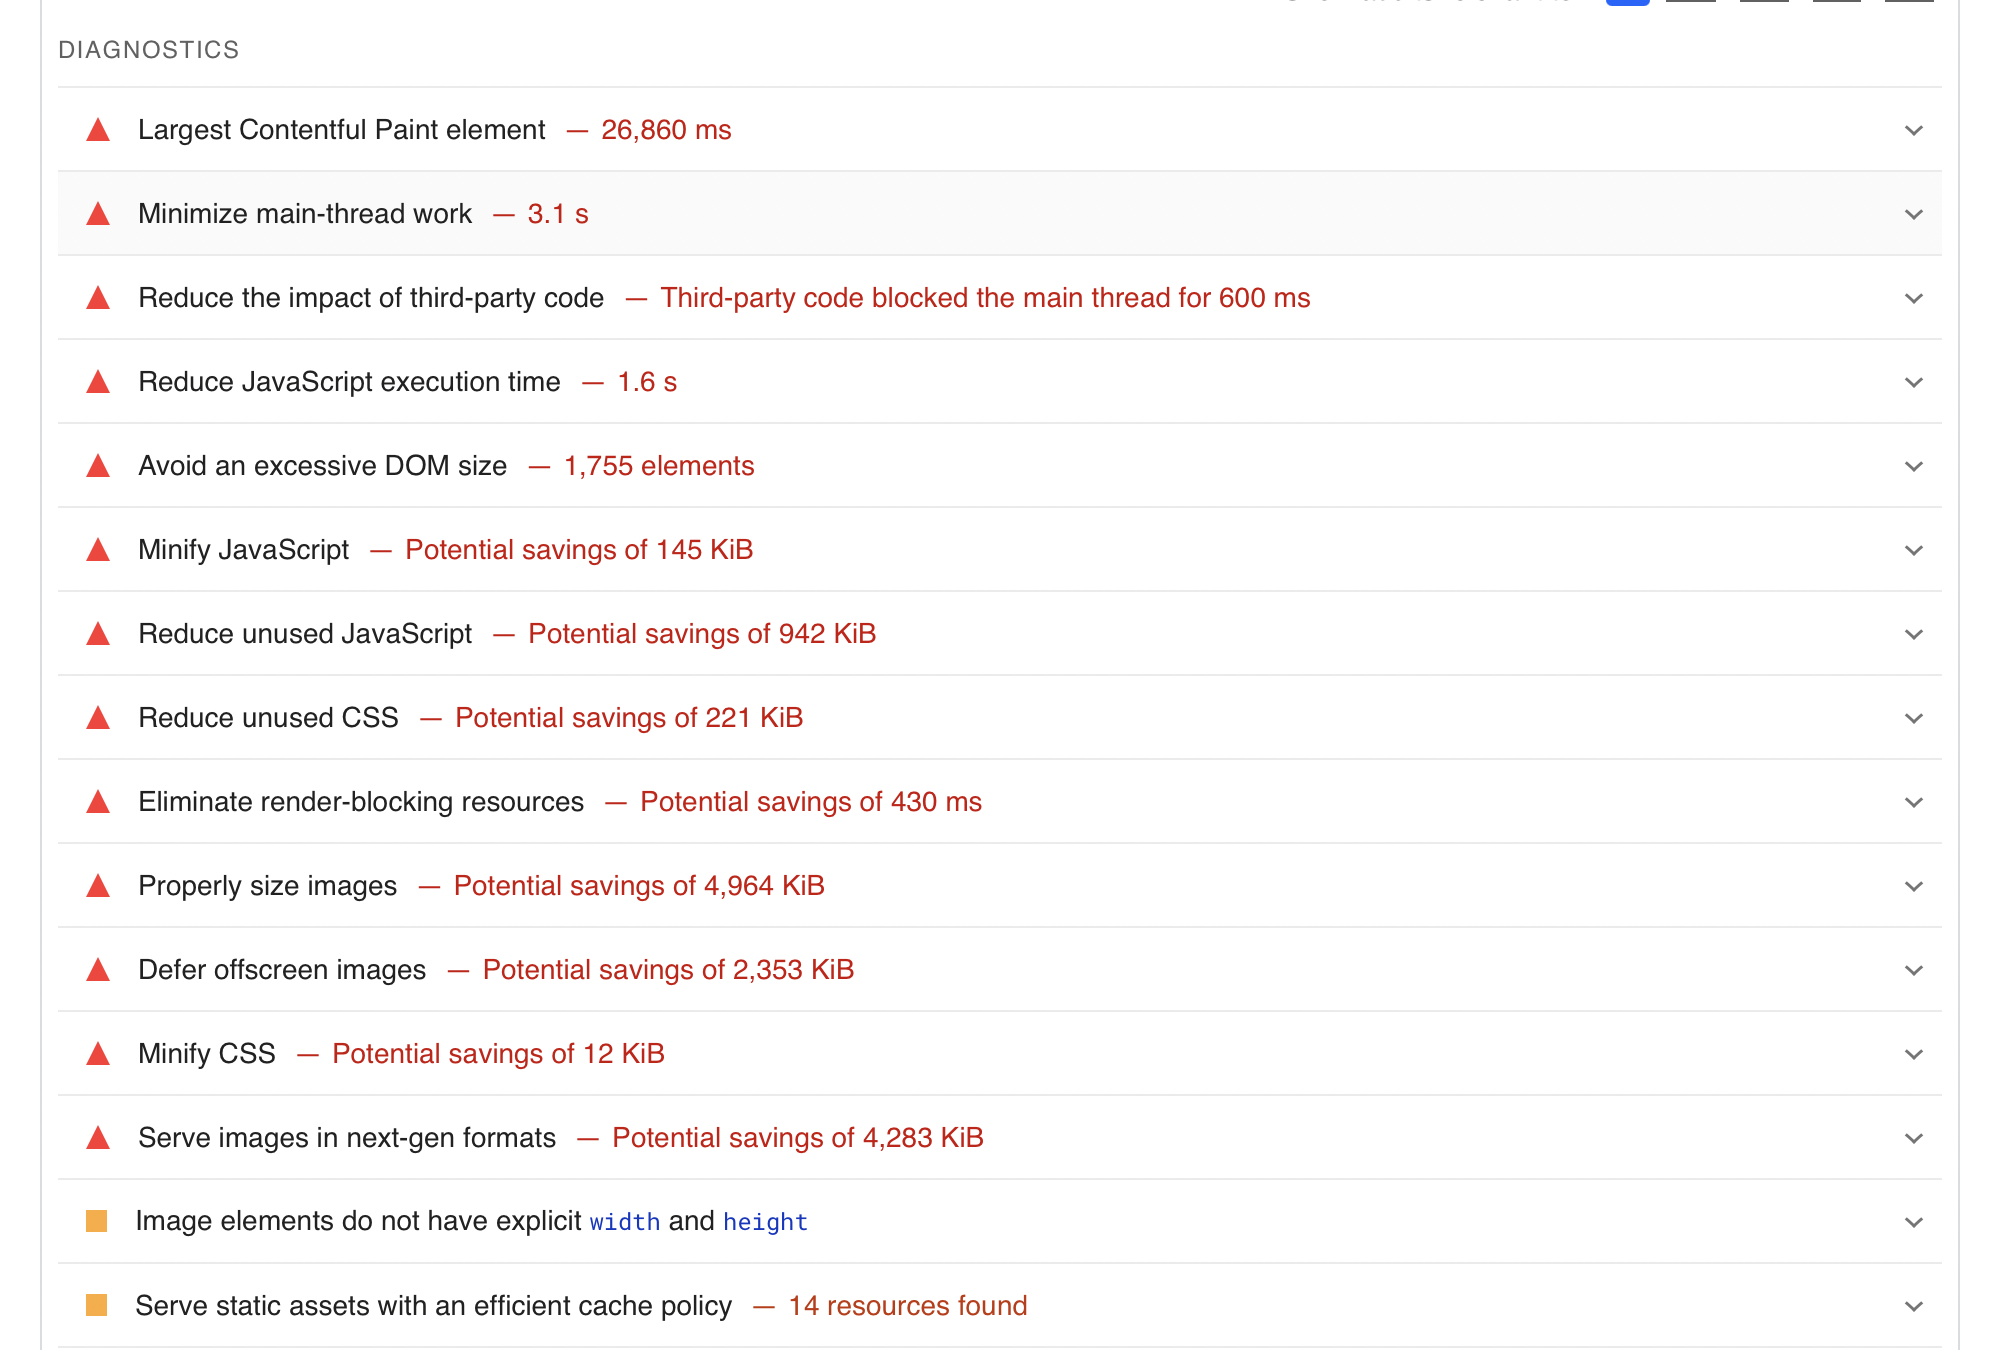
Task: Expand the Reduce unused JavaScript chevron
Action: point(1914,634)
